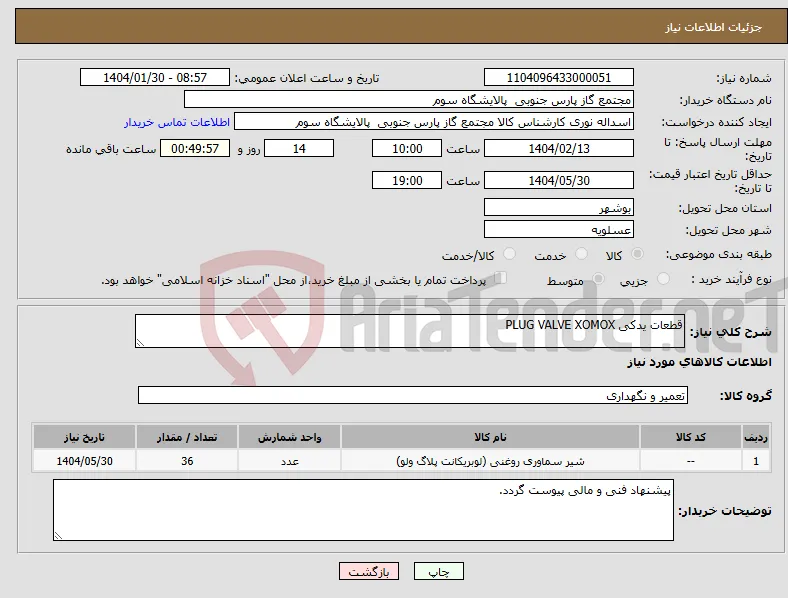
Task: Click the جزئیات اطلاعات نیاز header title
Action: pos(714,27)
